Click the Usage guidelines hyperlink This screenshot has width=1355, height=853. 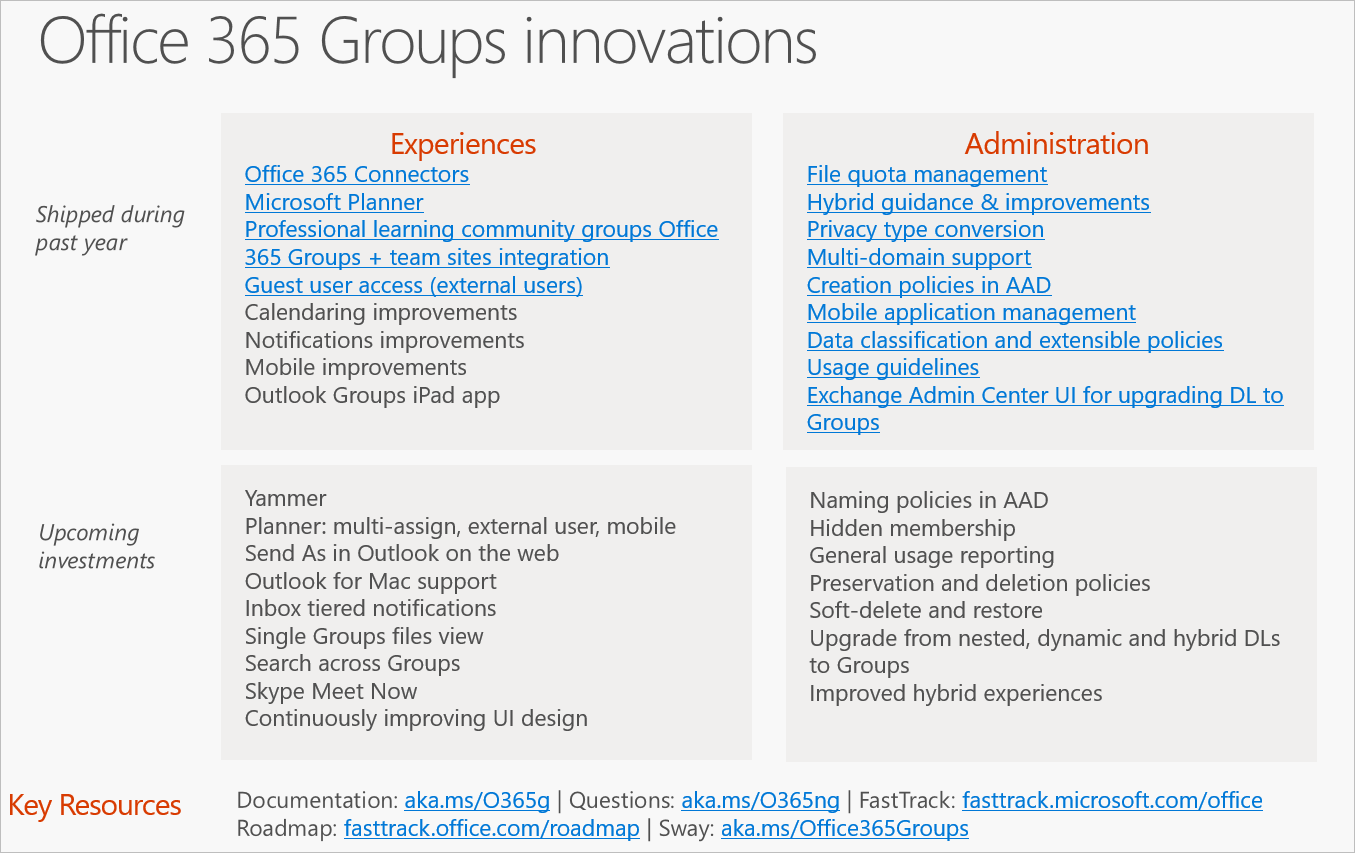pyautogui.click(x=893, y=367)
